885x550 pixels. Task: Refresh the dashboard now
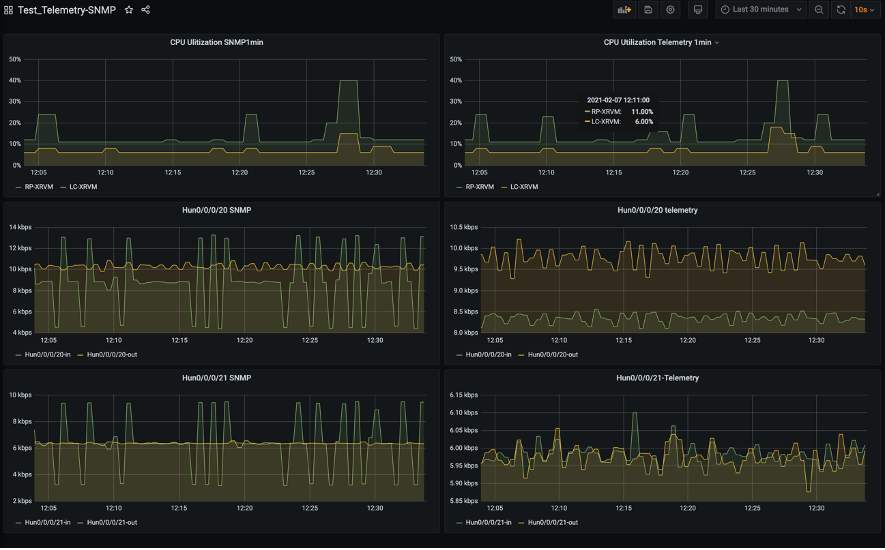[x=841, y=10]
